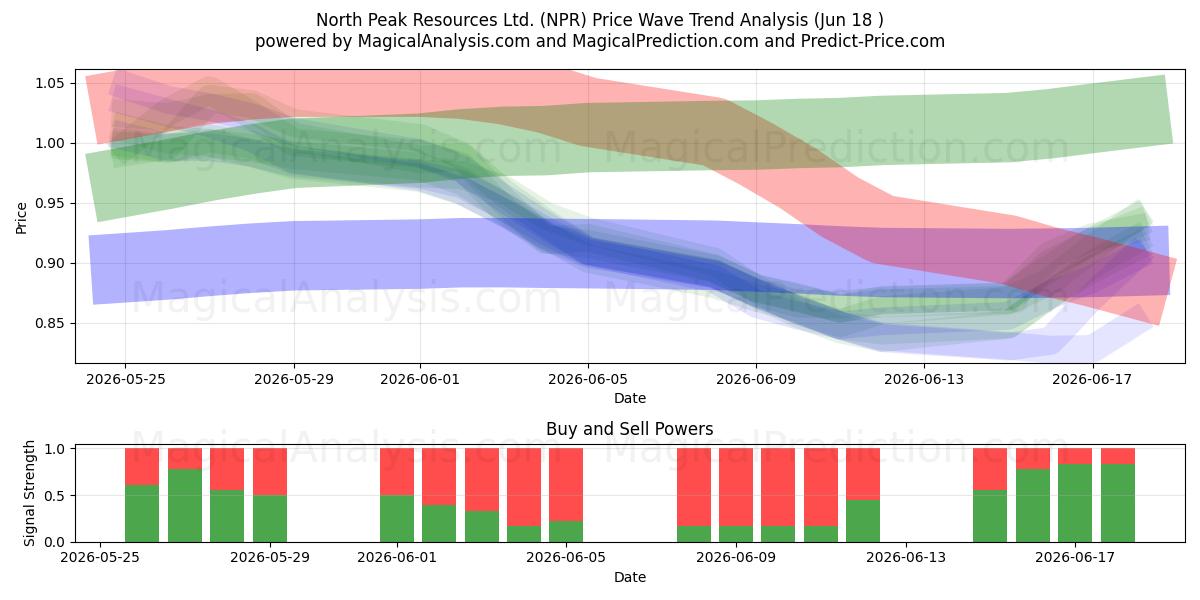1200x600 pixels.
Task: Click the first green buy bar after 2026-05-25
Action: pyautogui.click(x=142, y=513)
